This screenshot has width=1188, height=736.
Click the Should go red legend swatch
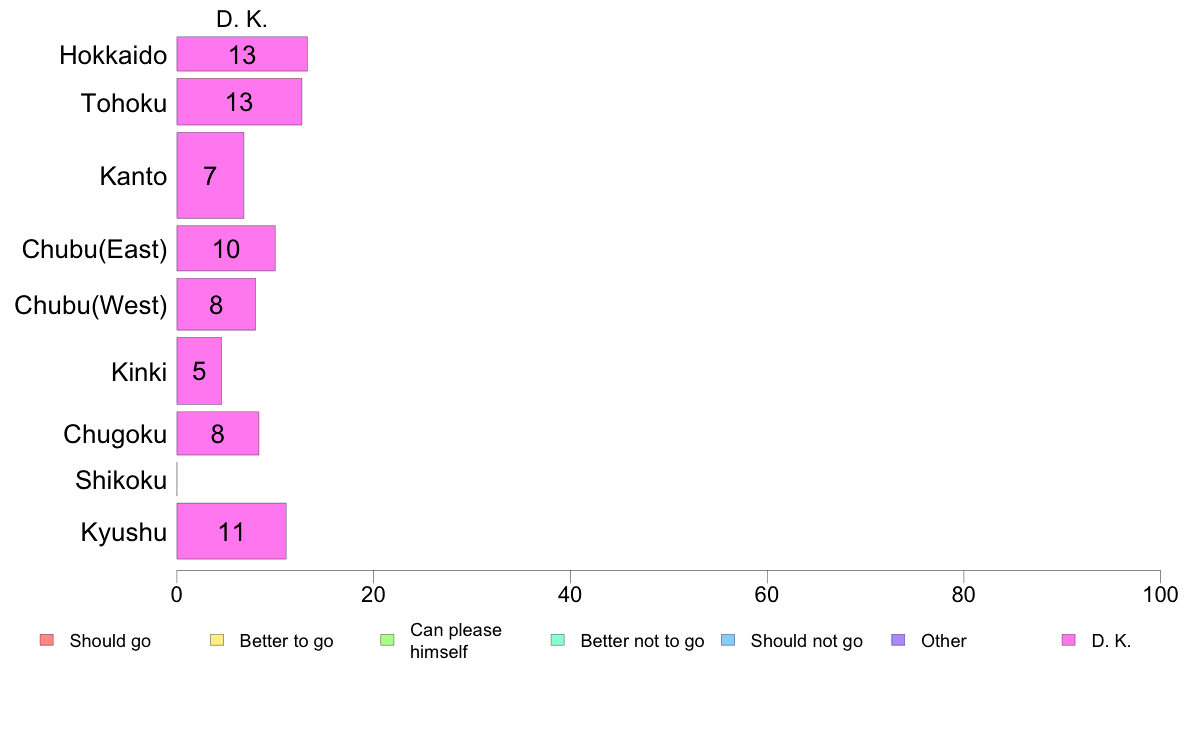[46, 640]
